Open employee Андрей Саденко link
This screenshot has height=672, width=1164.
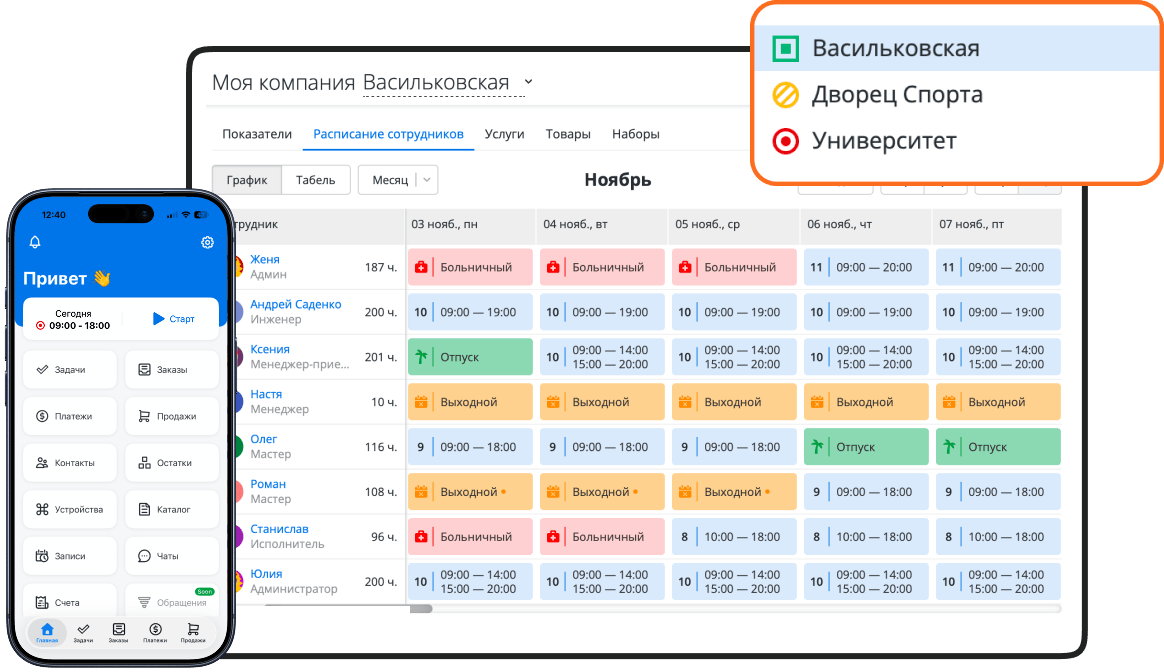[x=295, y=304]
